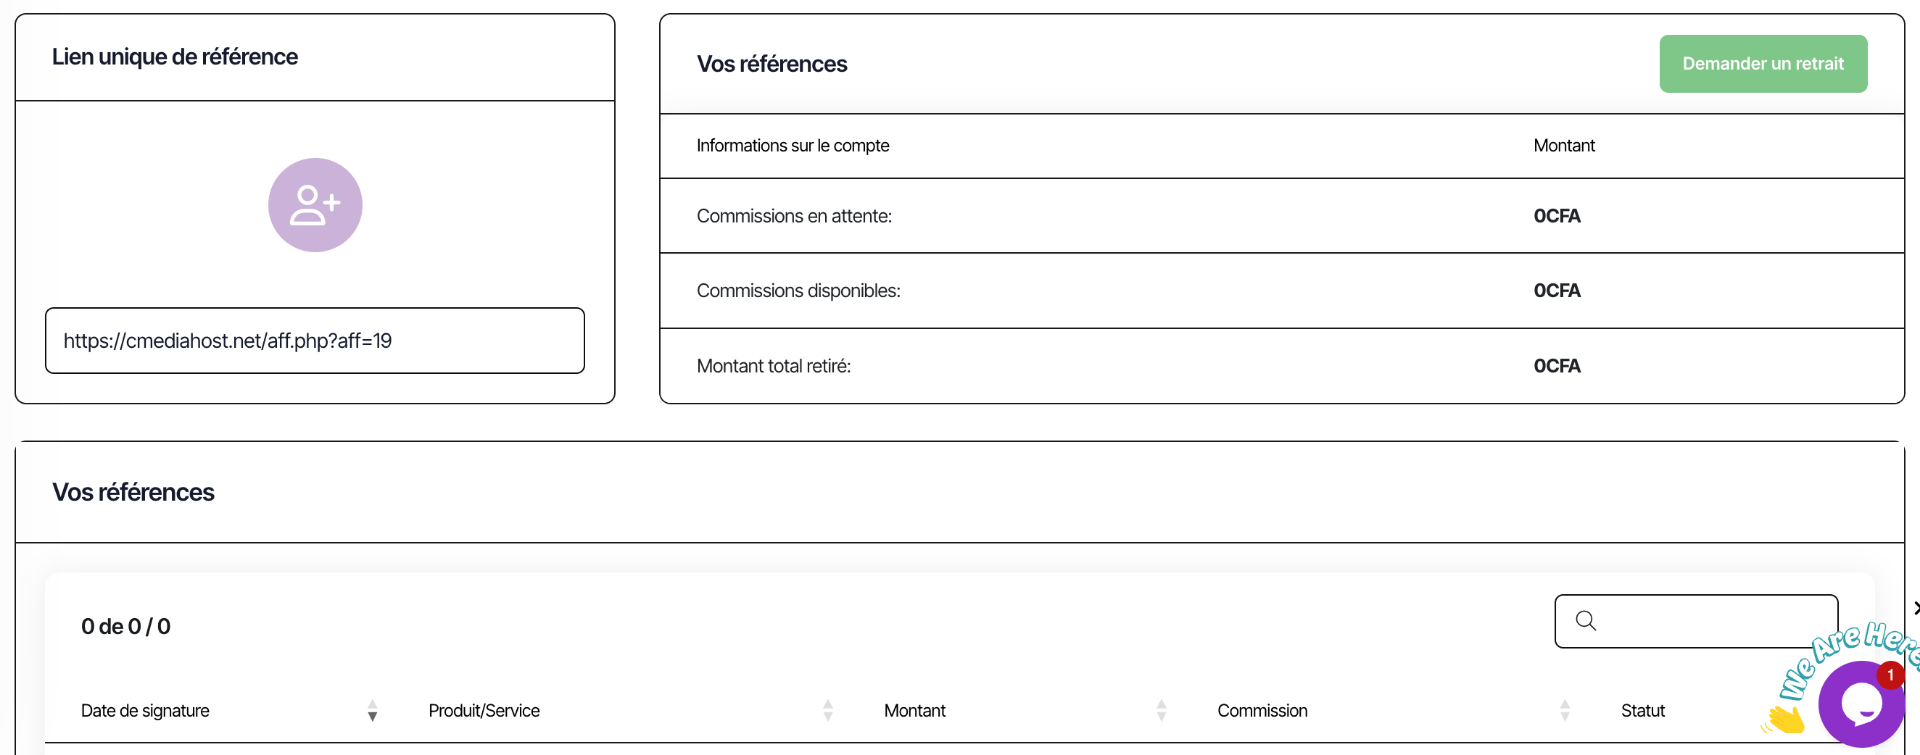This screenshot has height=755, width=1920.
Task: Click the Commission column header text
Action: (1262, 711)
